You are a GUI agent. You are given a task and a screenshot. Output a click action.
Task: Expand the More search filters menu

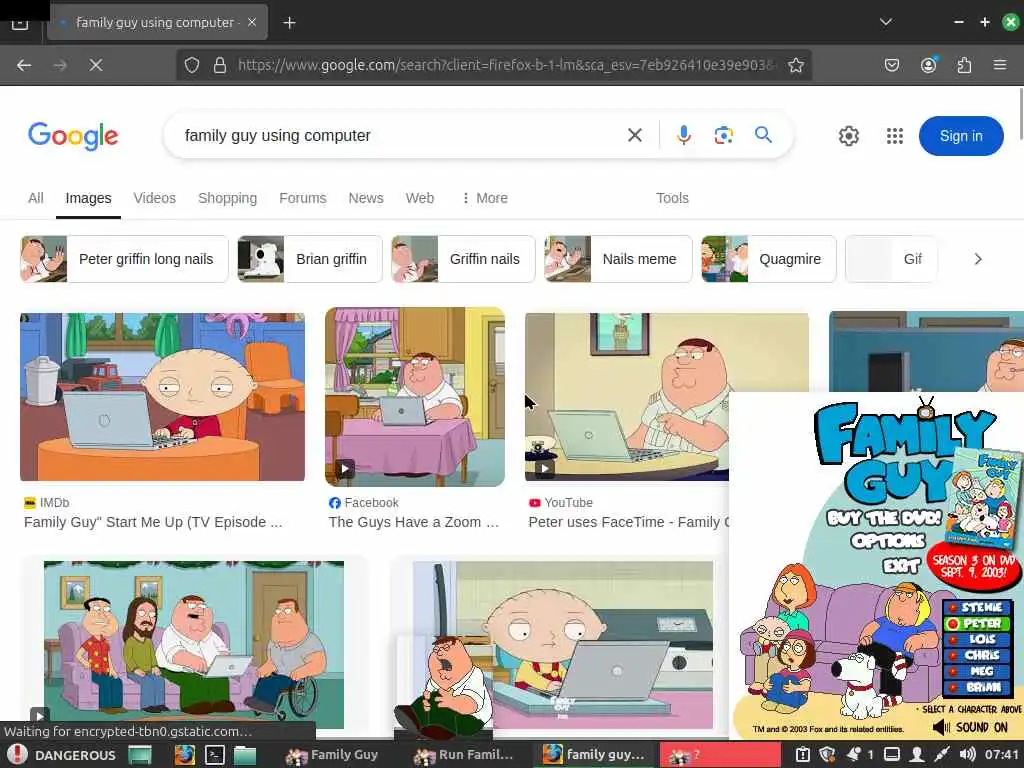point(485,198)
